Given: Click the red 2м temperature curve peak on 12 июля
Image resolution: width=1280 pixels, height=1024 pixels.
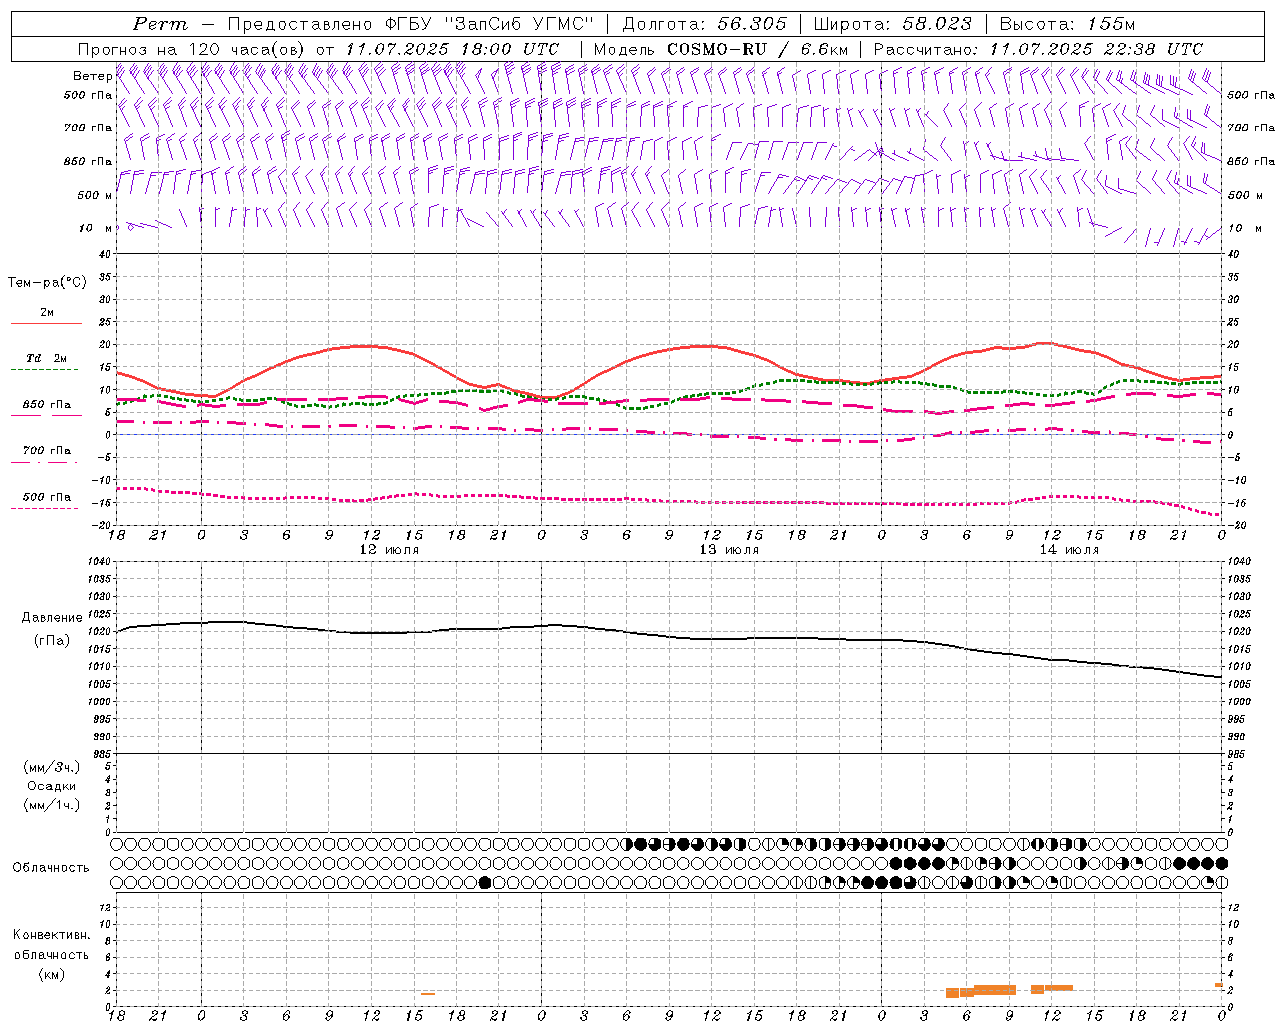Looking at the screenshot, I should click(365, 346).
